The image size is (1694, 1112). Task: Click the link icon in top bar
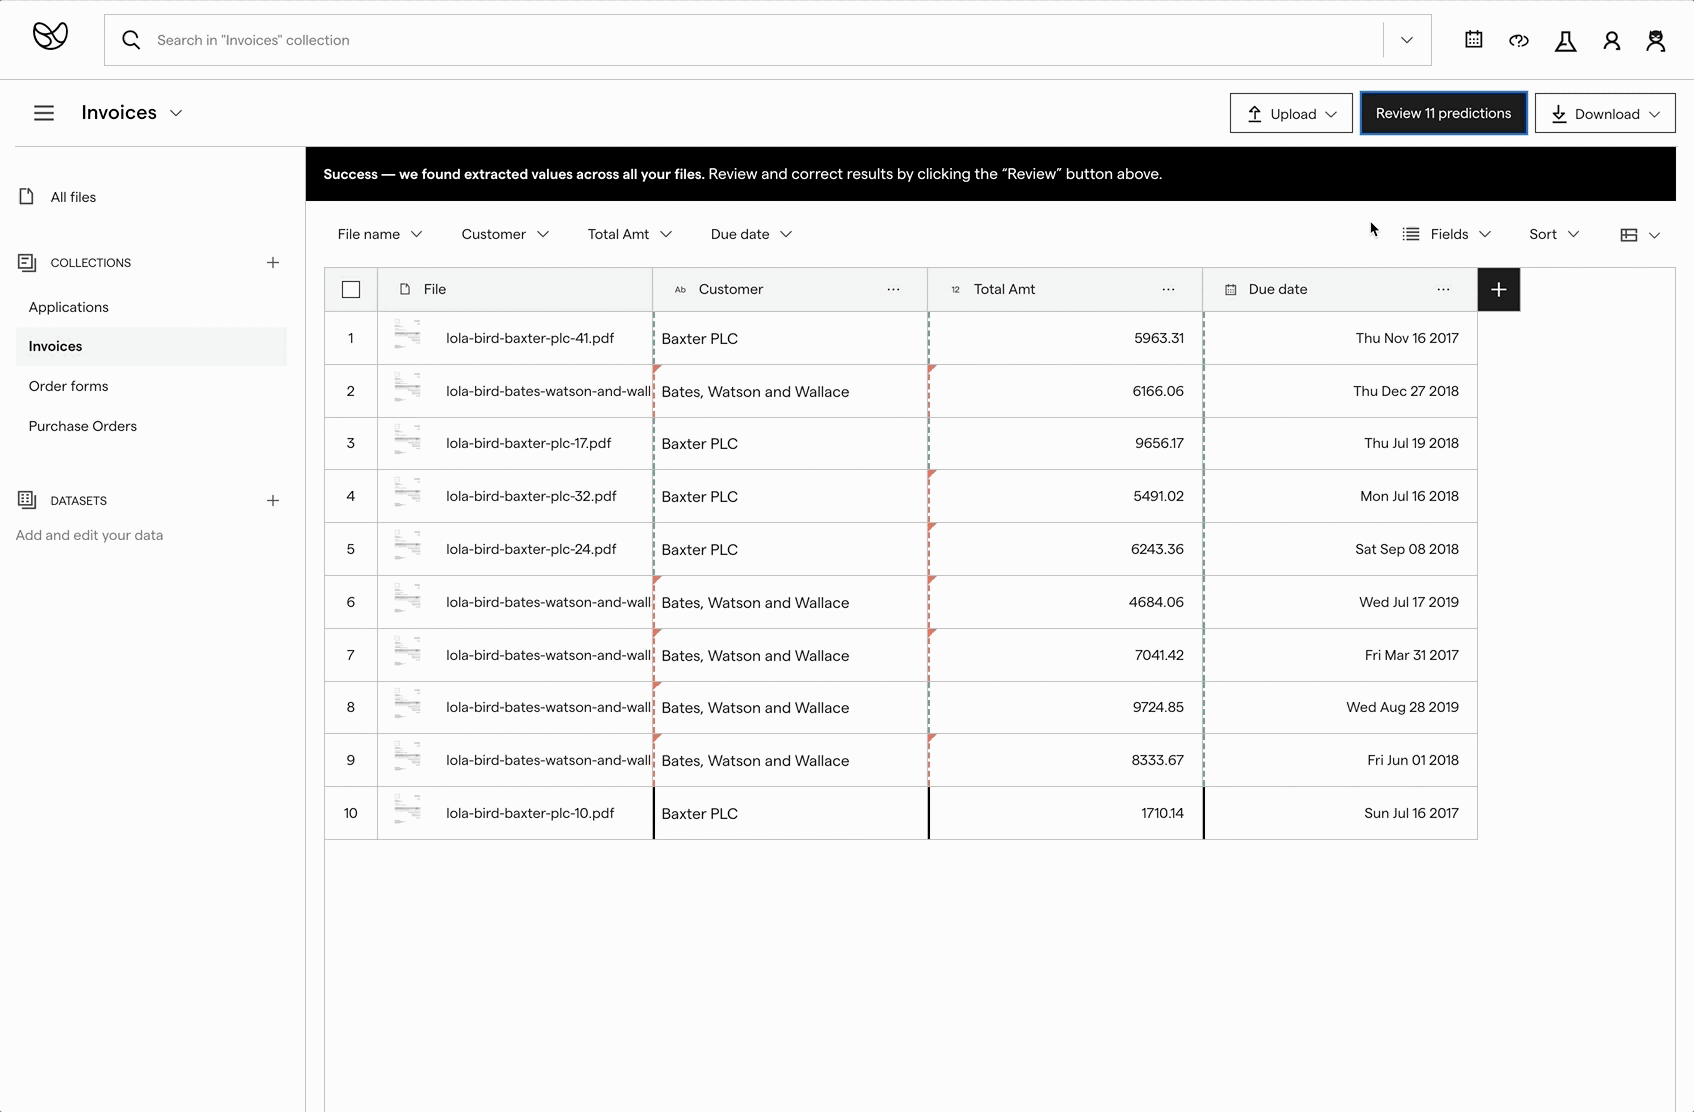pyautogui.click(x=1519, y=41)
